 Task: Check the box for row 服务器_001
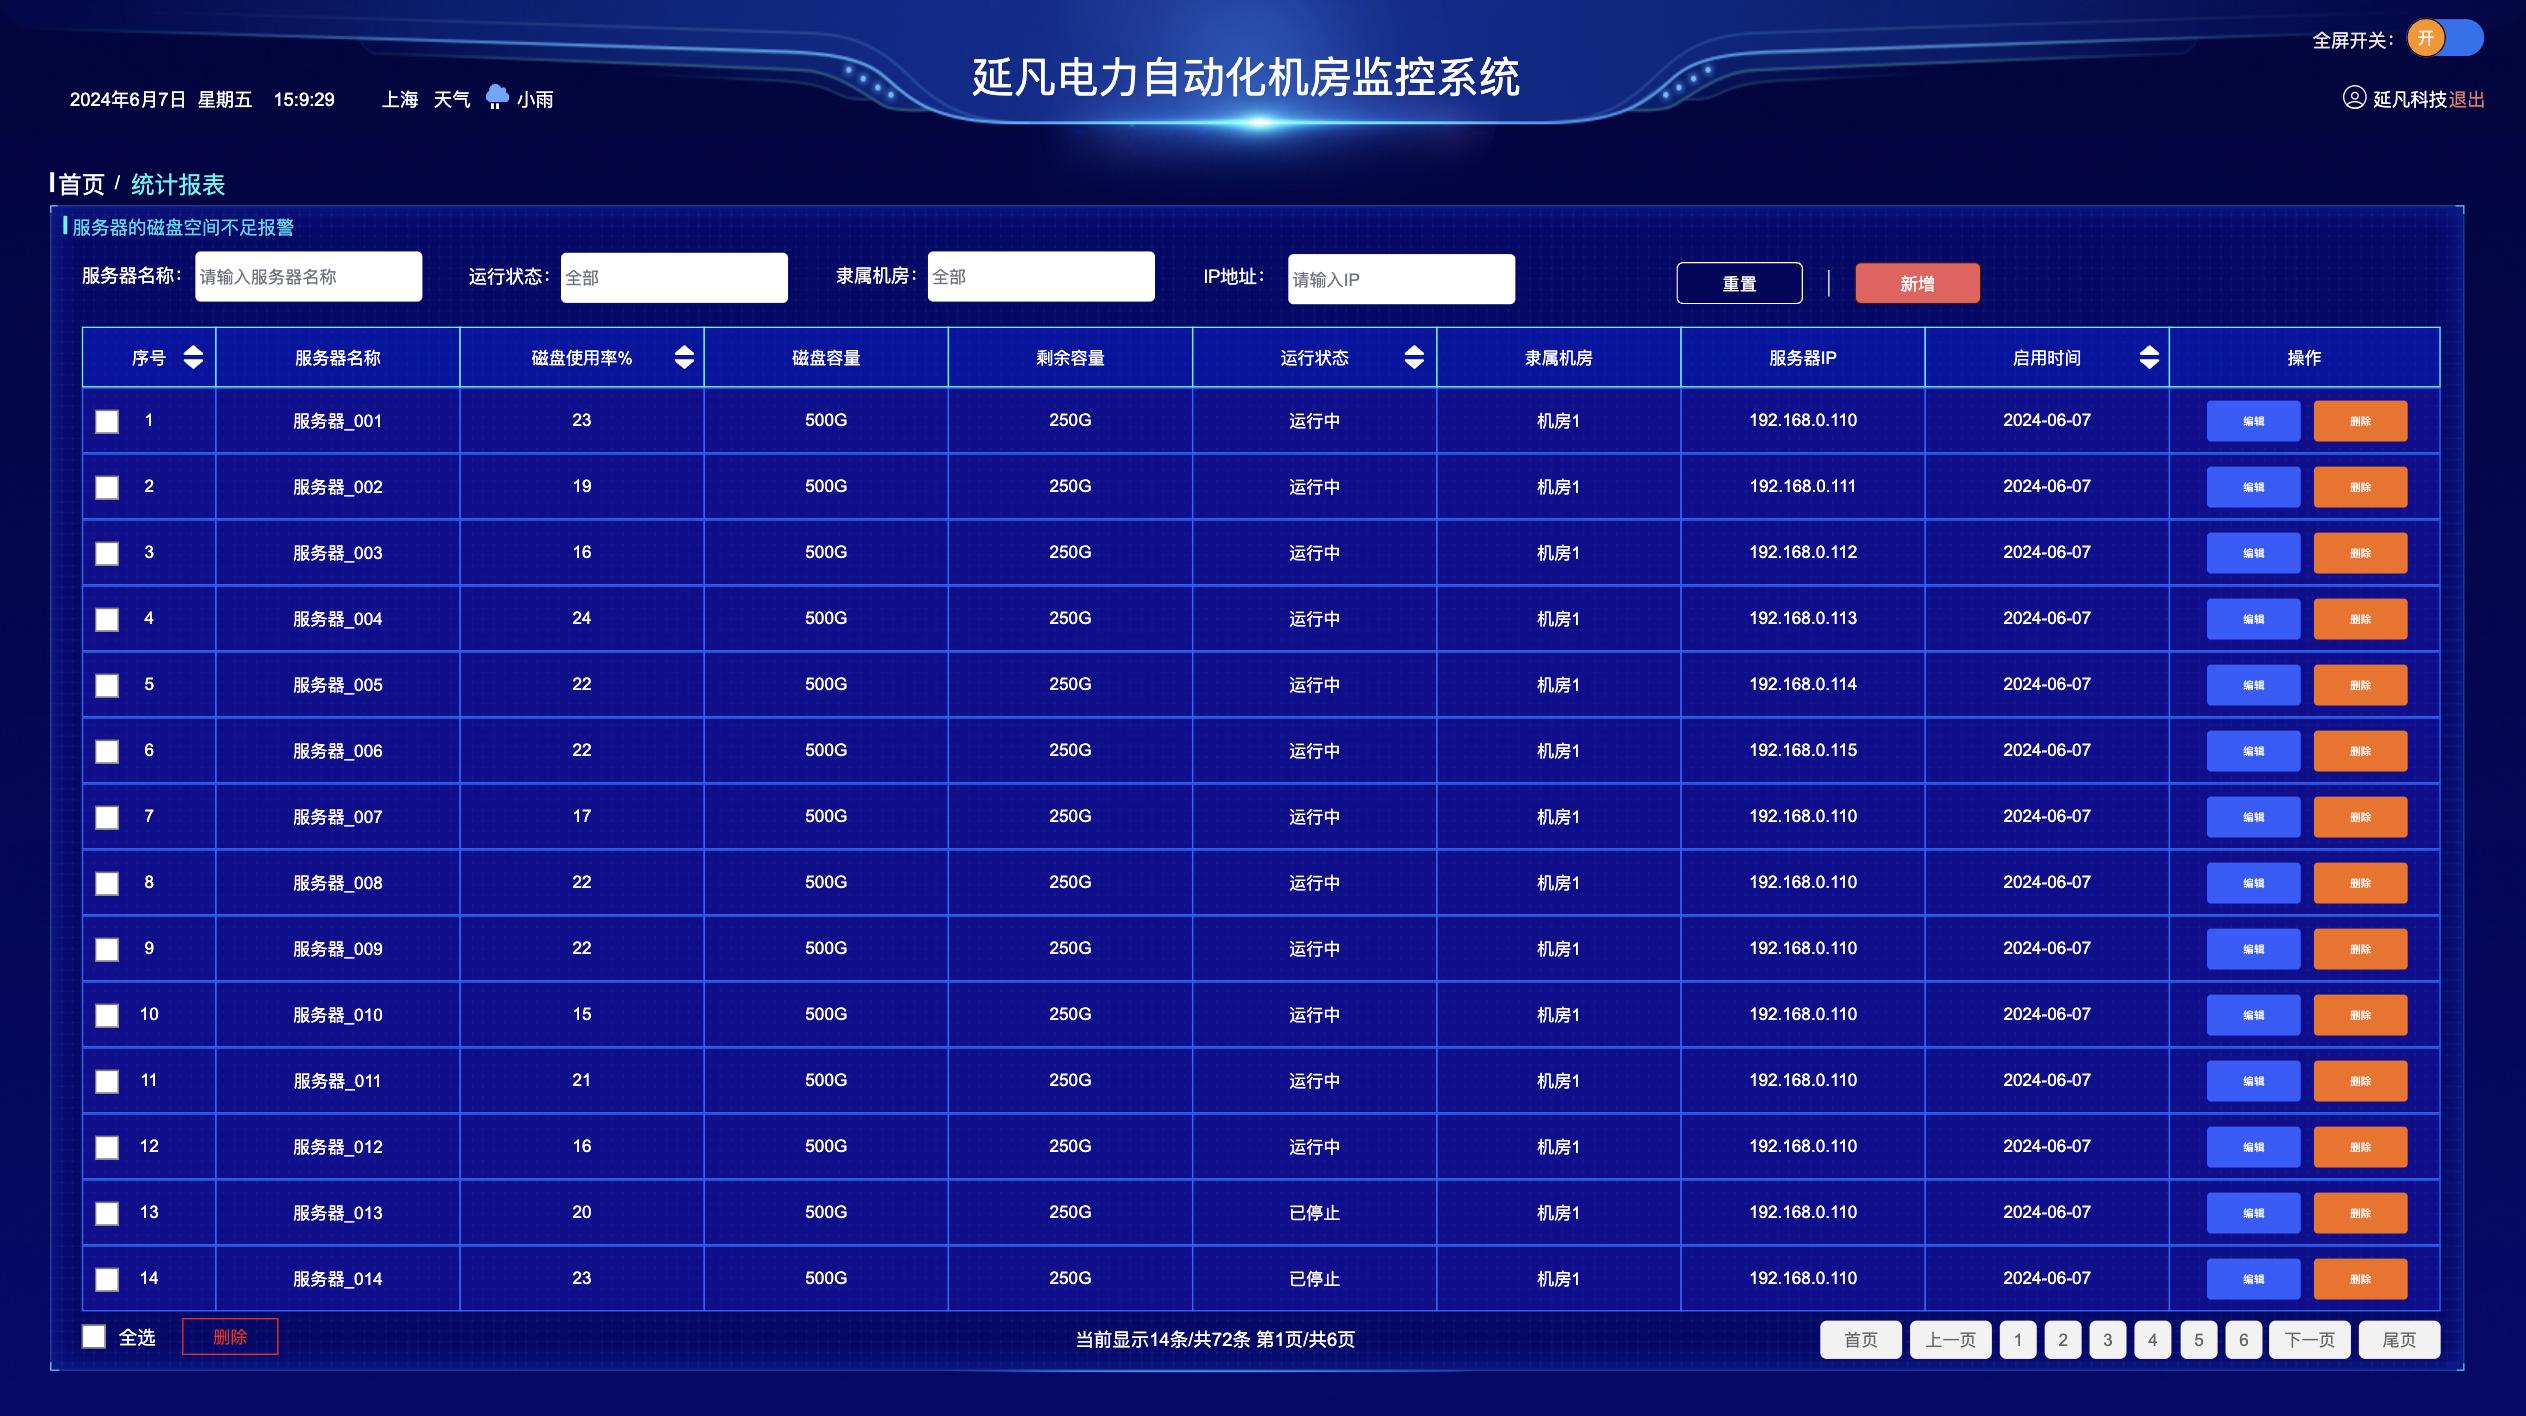(107, 421)
